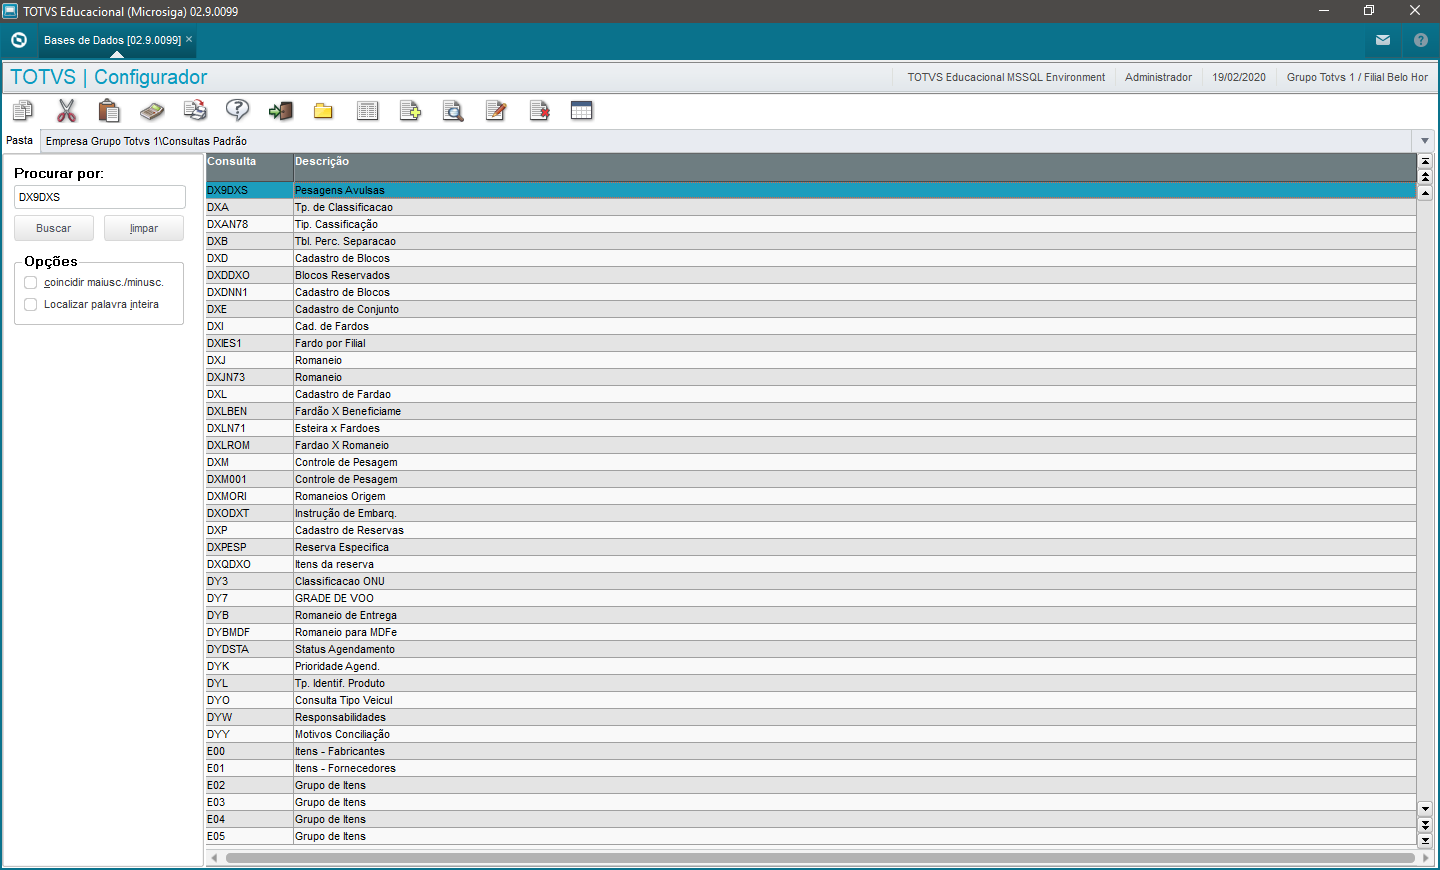Select the DXLN71 Esteira x Fardoes row
Screen dimensions: 1440x870
(x=811, y=428)
